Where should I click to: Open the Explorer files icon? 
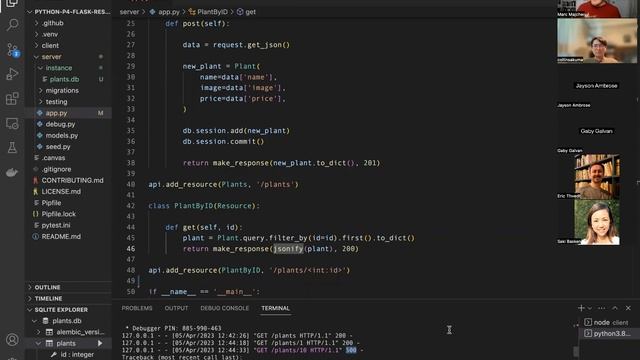point(12,3)
